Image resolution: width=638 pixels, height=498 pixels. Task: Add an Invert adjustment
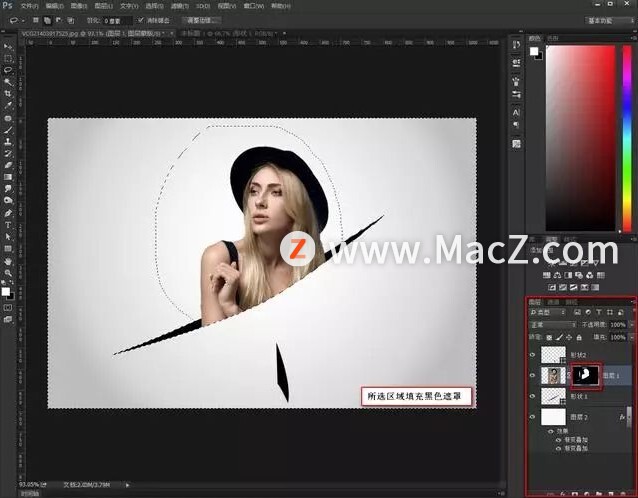pos(552,287)
